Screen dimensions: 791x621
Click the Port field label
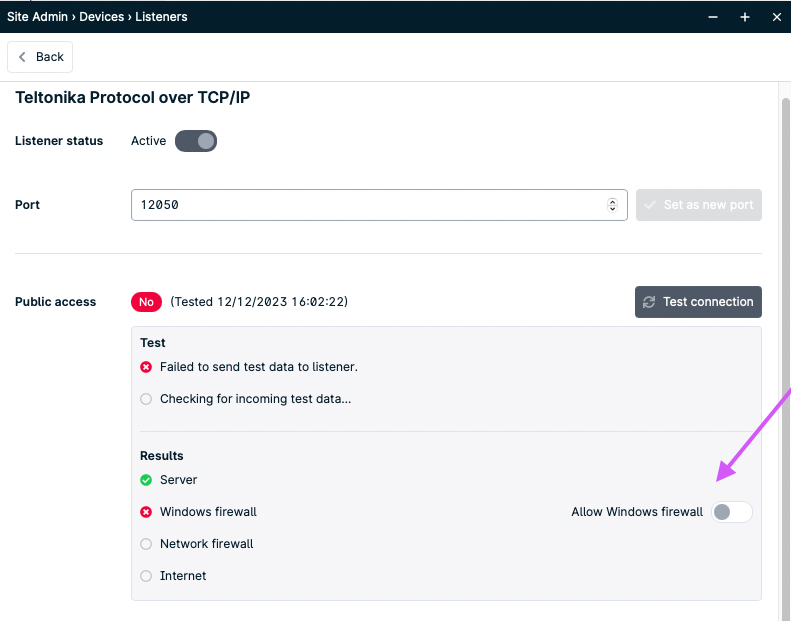click(27, 205)
